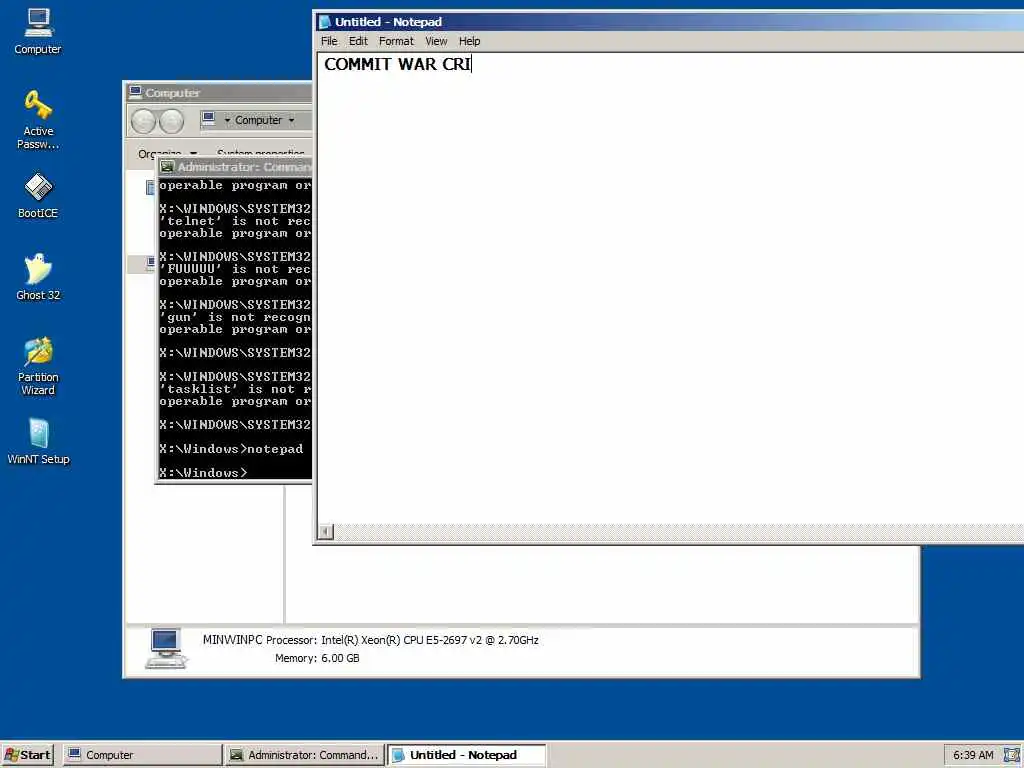The image size is (1024, 768).
Task: Open Notepad's Edit menu
Action: point(358,41)
